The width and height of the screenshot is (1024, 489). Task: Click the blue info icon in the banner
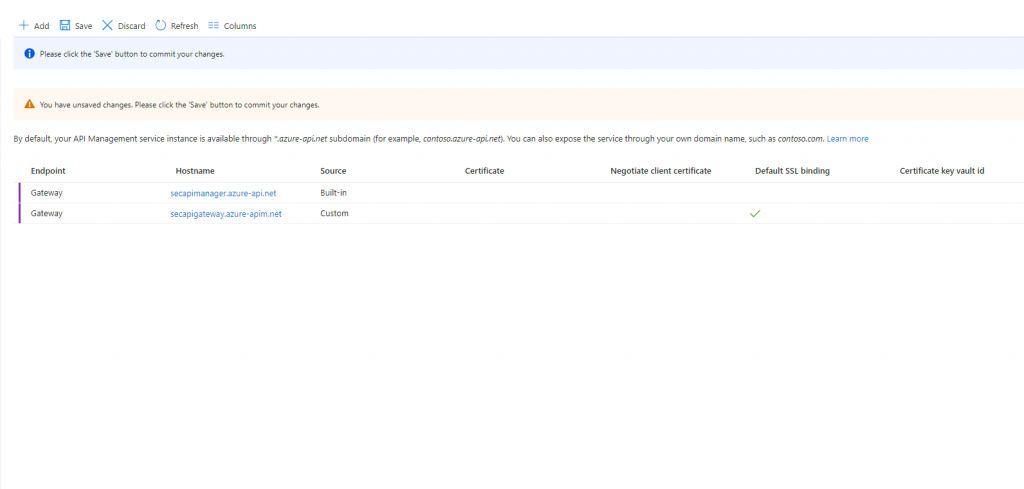(x=29, y=54)
